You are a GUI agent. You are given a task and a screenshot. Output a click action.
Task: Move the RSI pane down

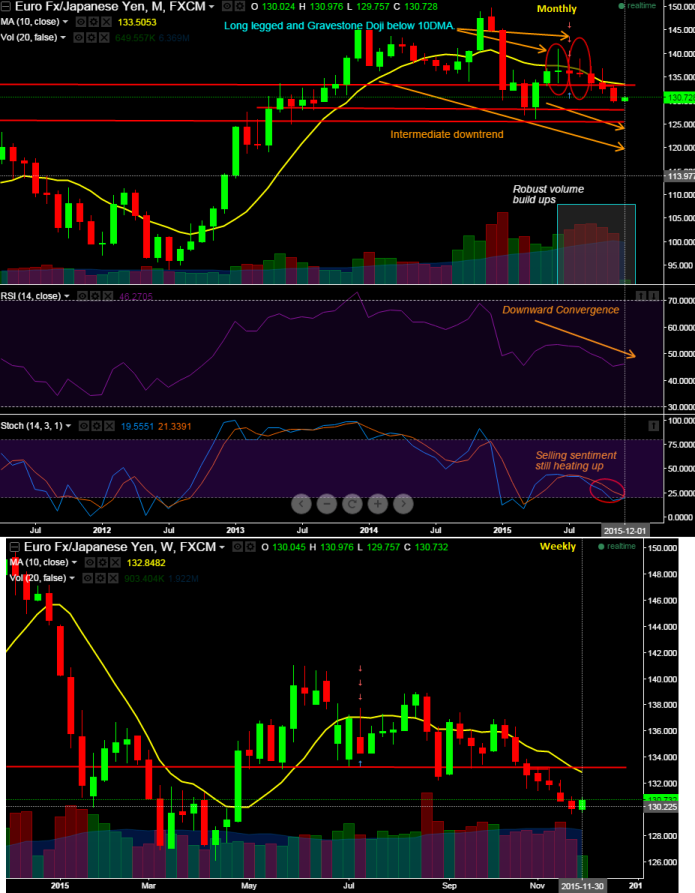tap(654, 296)
